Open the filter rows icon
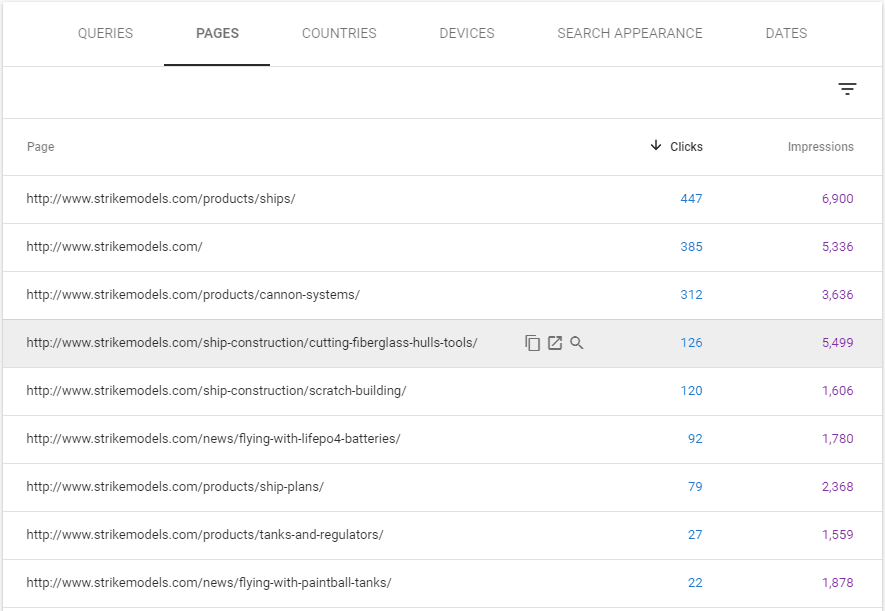The image size is (885, 611). pos(847,89)
